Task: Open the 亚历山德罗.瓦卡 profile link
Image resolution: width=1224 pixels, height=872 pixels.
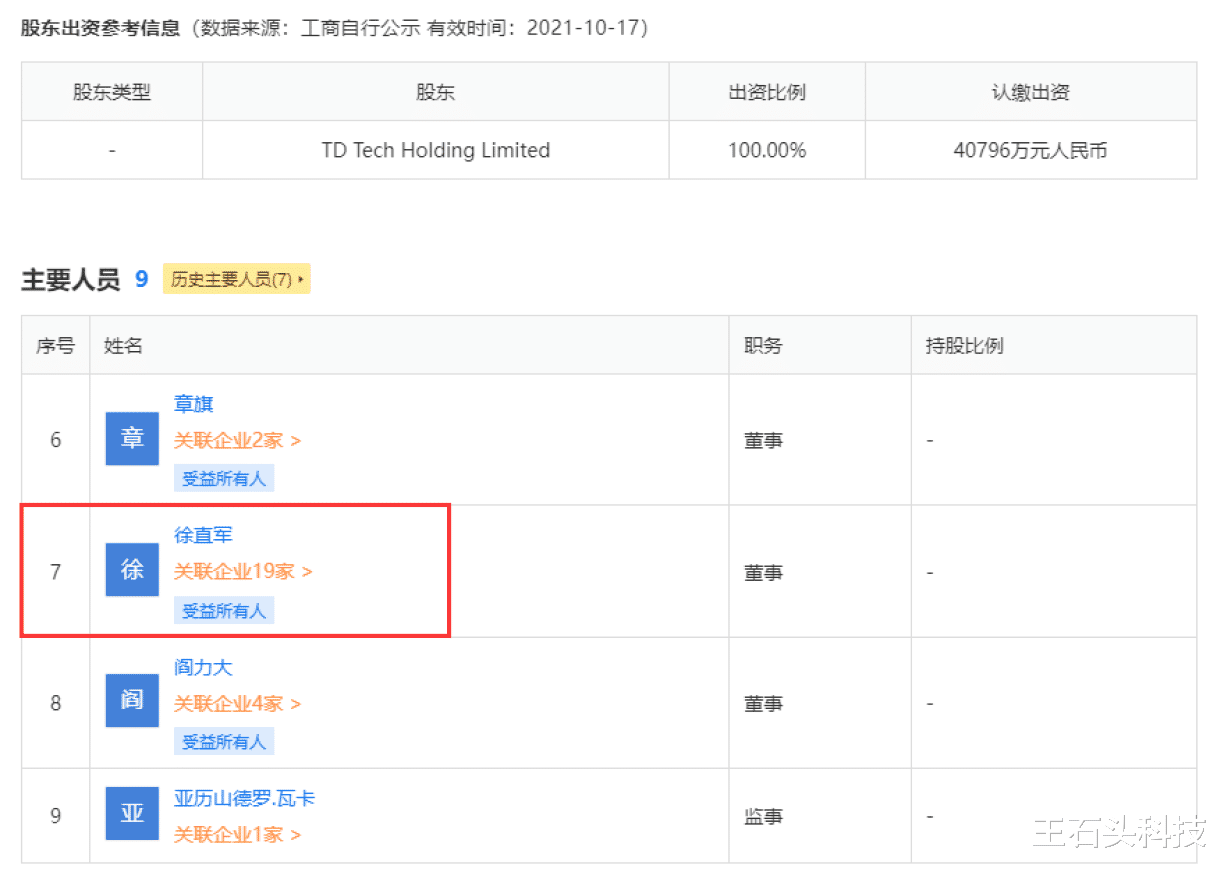Action: pyautogui.click(x=243, y=798)
